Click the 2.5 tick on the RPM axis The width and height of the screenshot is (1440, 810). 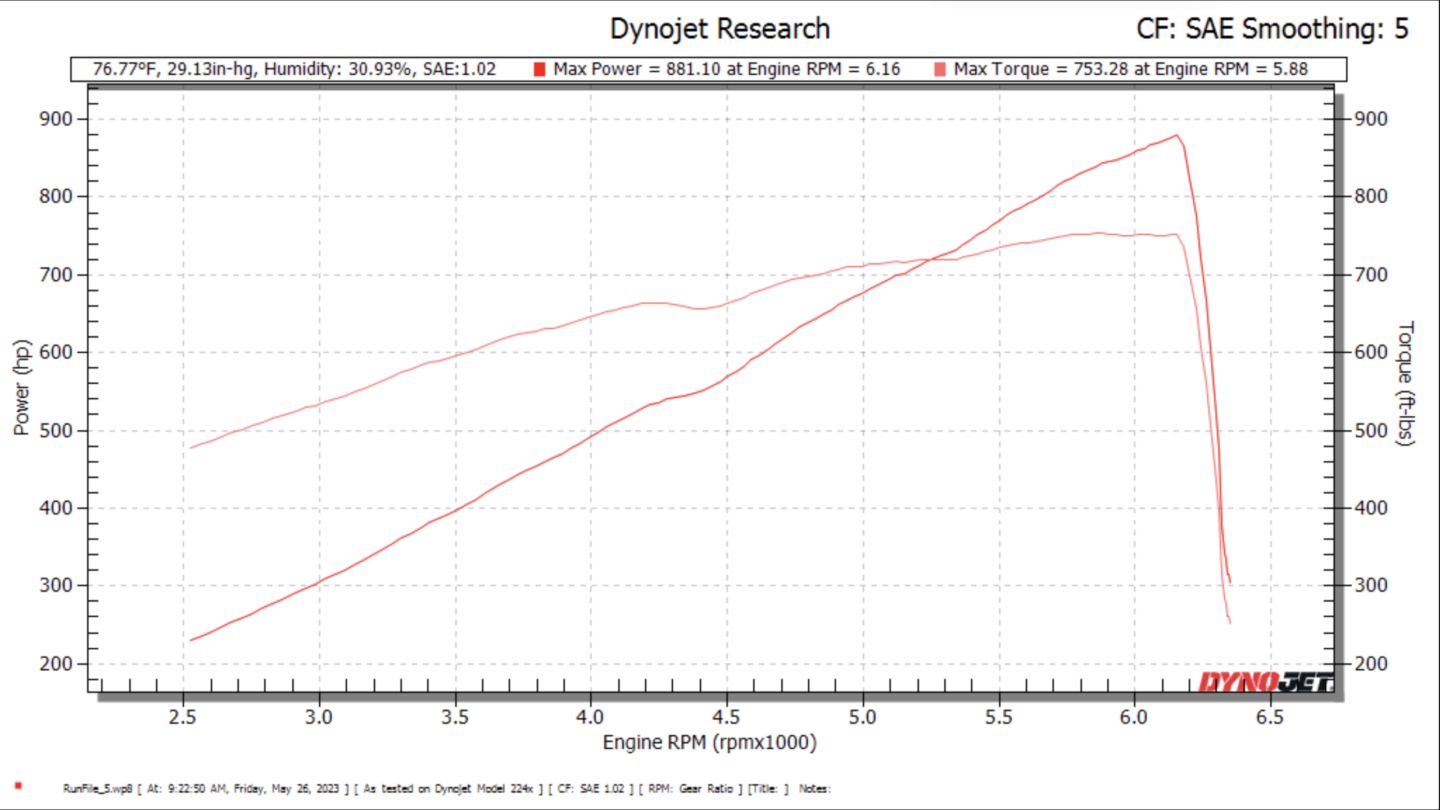183,717
